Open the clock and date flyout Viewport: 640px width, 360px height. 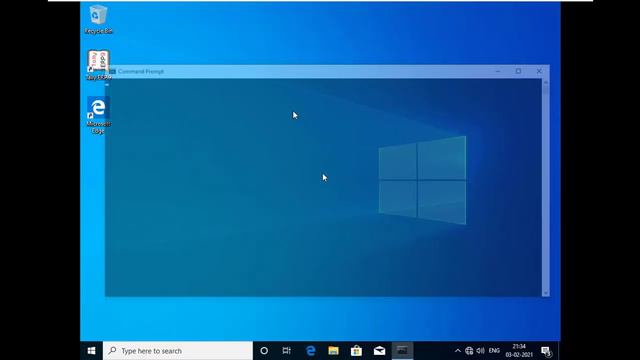tap(519, 351)
